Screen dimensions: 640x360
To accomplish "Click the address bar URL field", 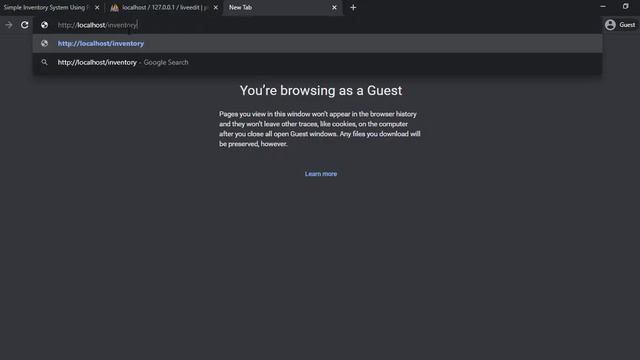I will click(x=318, y=25).
